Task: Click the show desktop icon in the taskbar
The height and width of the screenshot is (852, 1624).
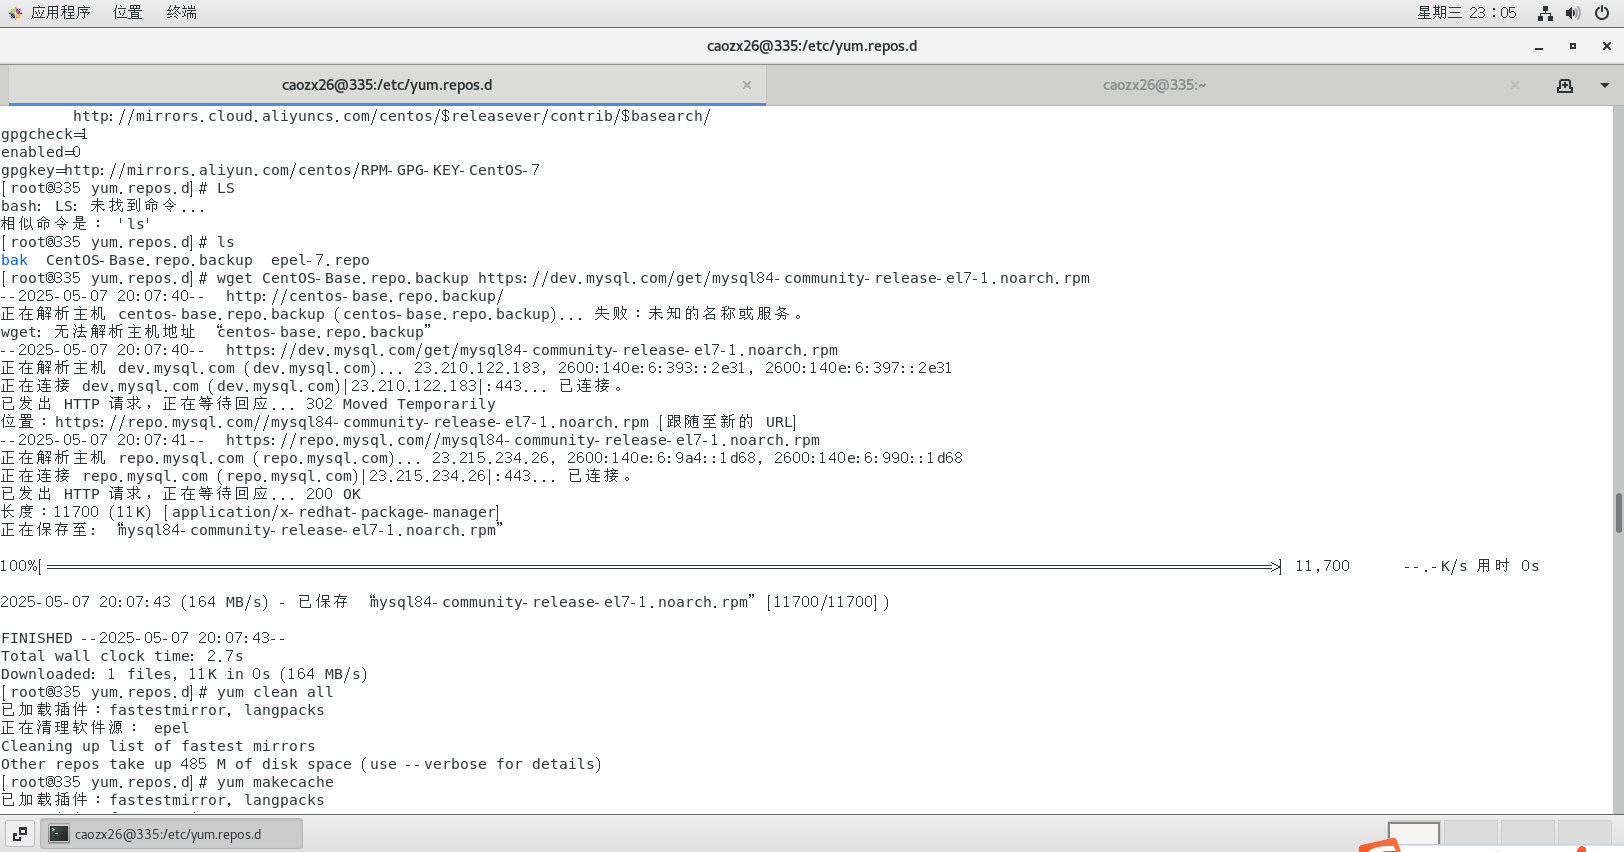Action: pyautogui.click(x=20, y=833)
